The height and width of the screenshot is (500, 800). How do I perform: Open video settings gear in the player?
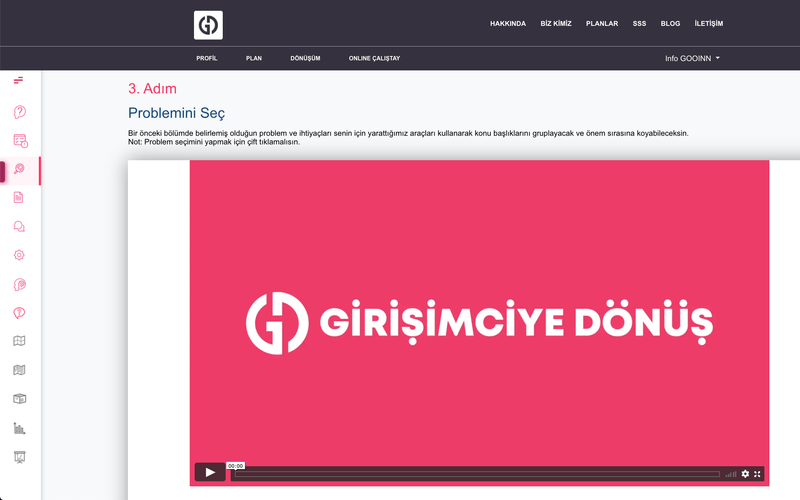click(x=745, y=473)
